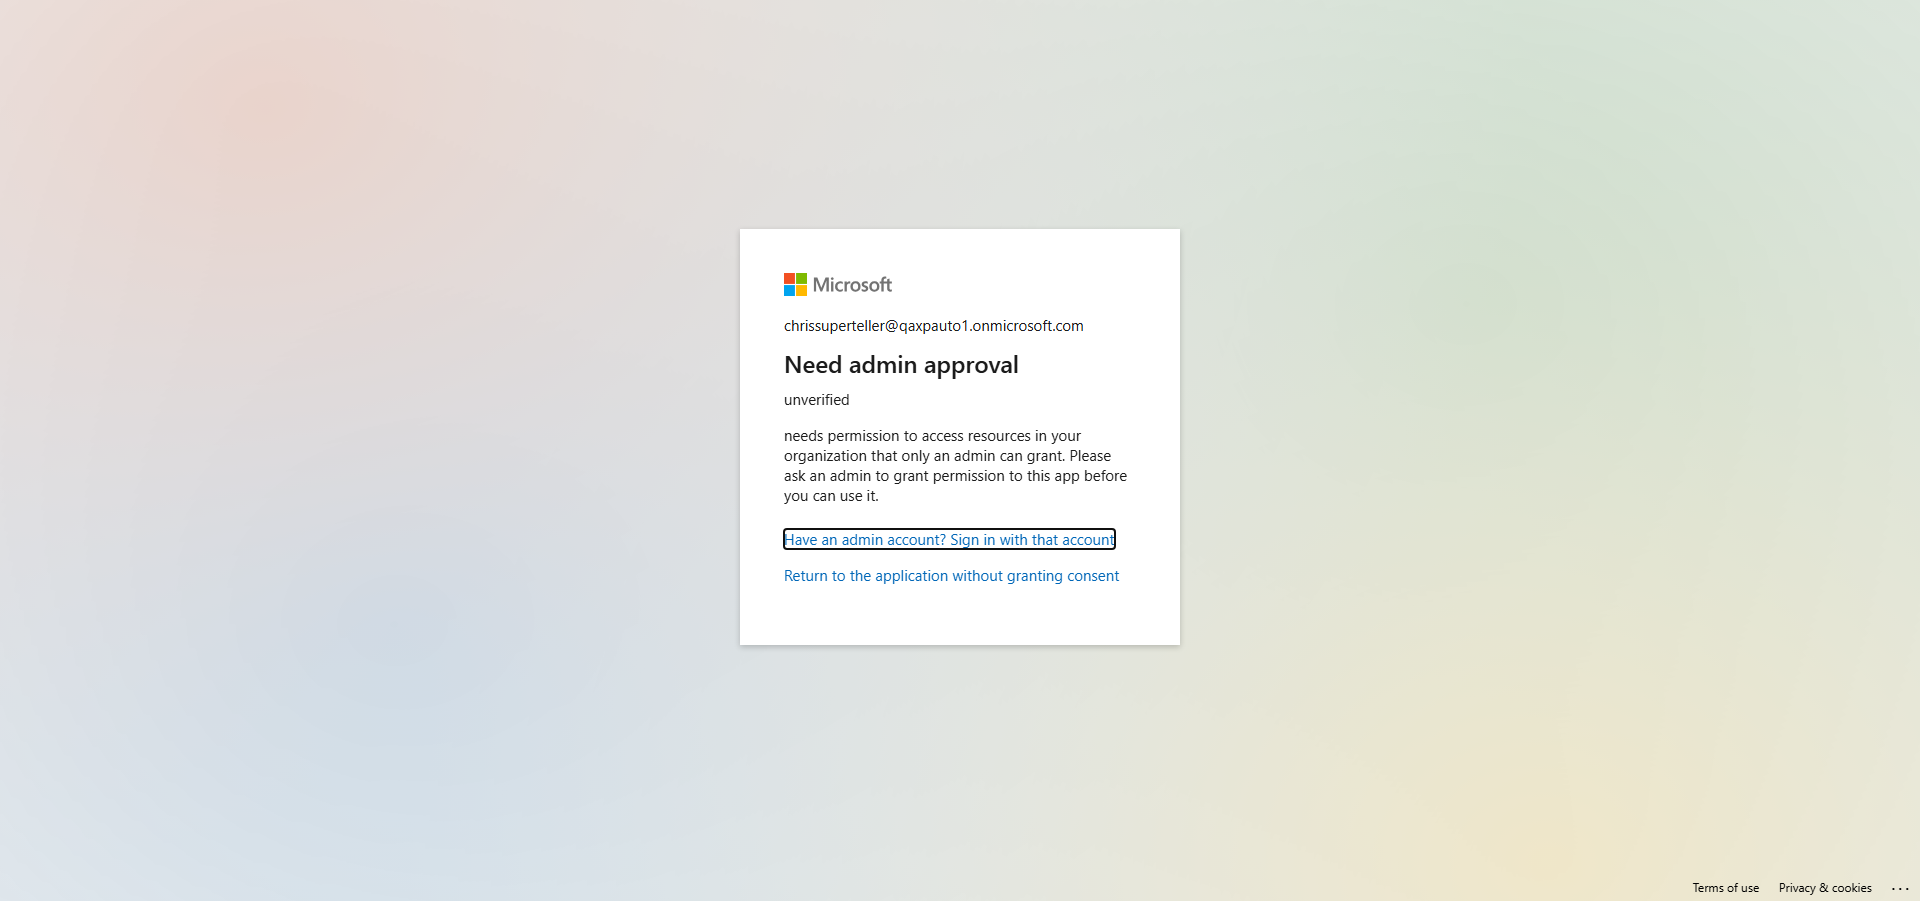Return to the application without granting consent
This screenshot has height=901, width=1920.
[x=951, y=576]
